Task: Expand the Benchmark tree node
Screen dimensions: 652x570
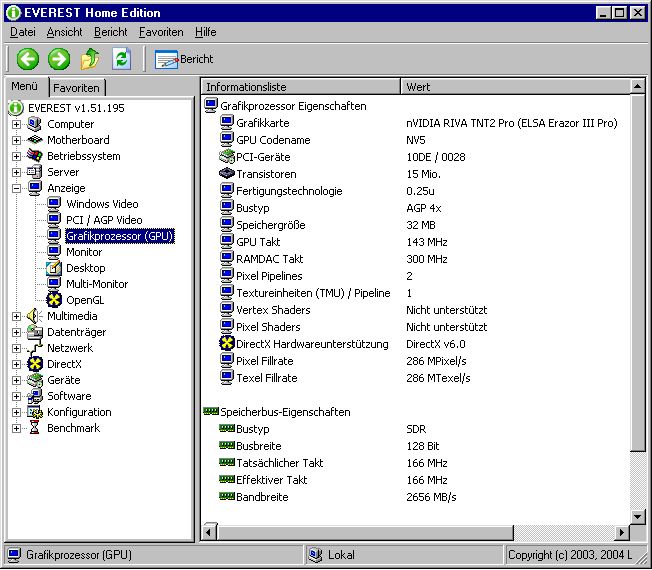Action: pyautogui.click(x=16, y=428)
